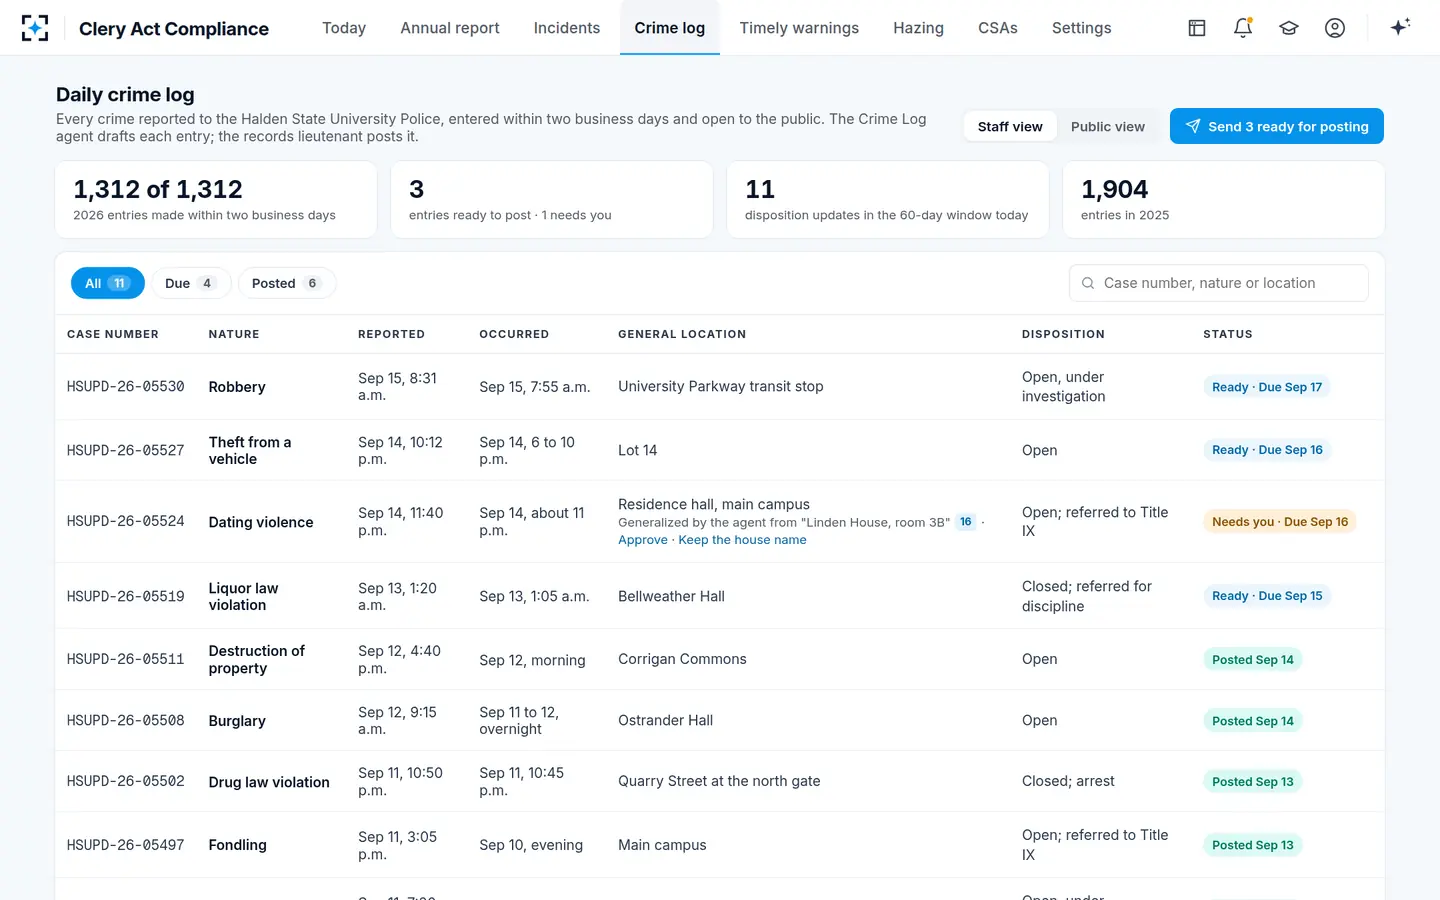Image resolution: width=1440 pixels, height=900 pixels.
Task: Click the Case Number column header
Action: point(113,334)
